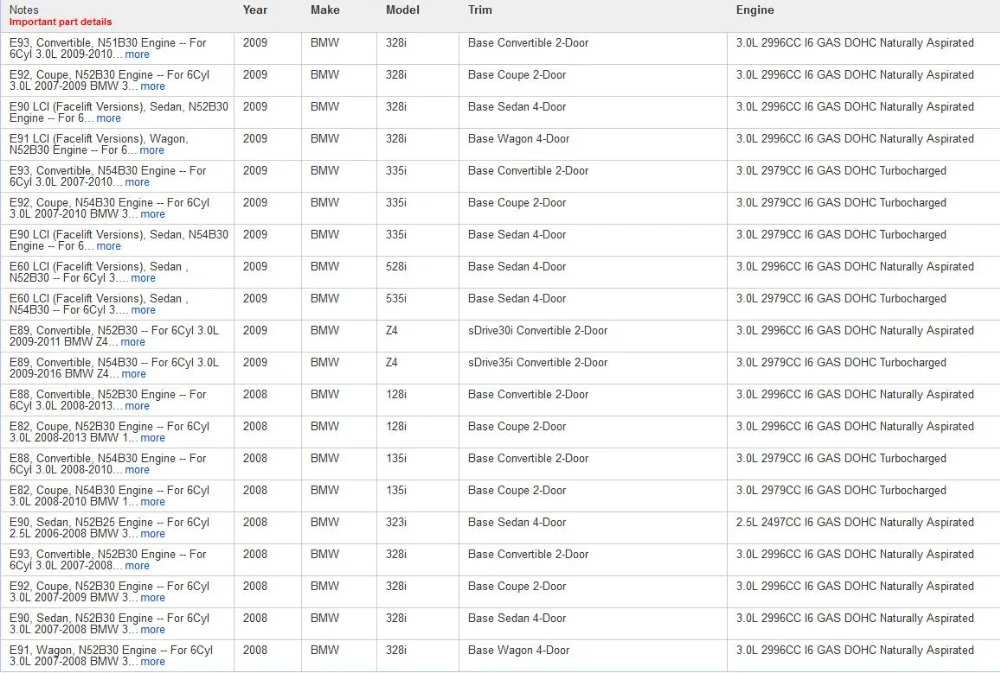Click "2.5L 2497CC I6 GAS DOHC" engine cell
The height and width of the screenshot is (673, 1000).
(x=855, y=522)
